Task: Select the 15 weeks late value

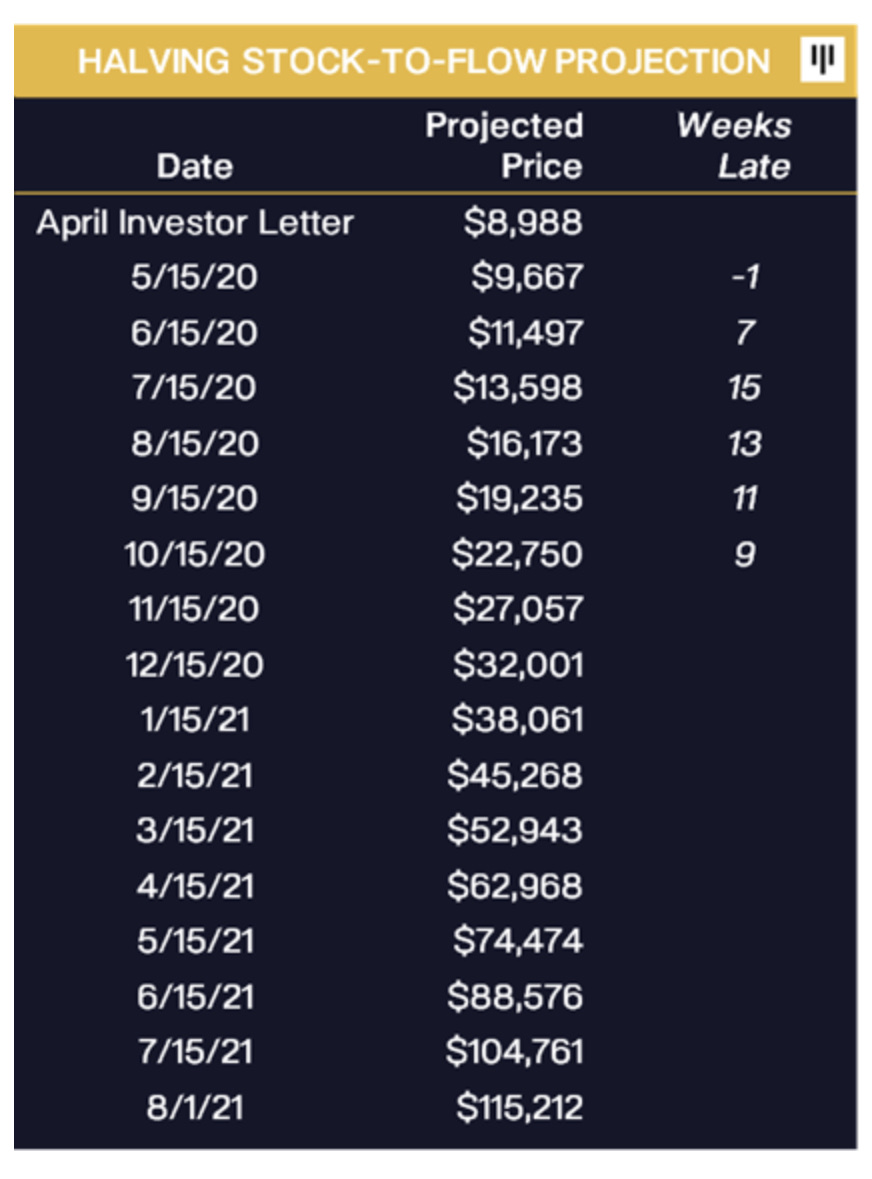Action: point(744,387)
